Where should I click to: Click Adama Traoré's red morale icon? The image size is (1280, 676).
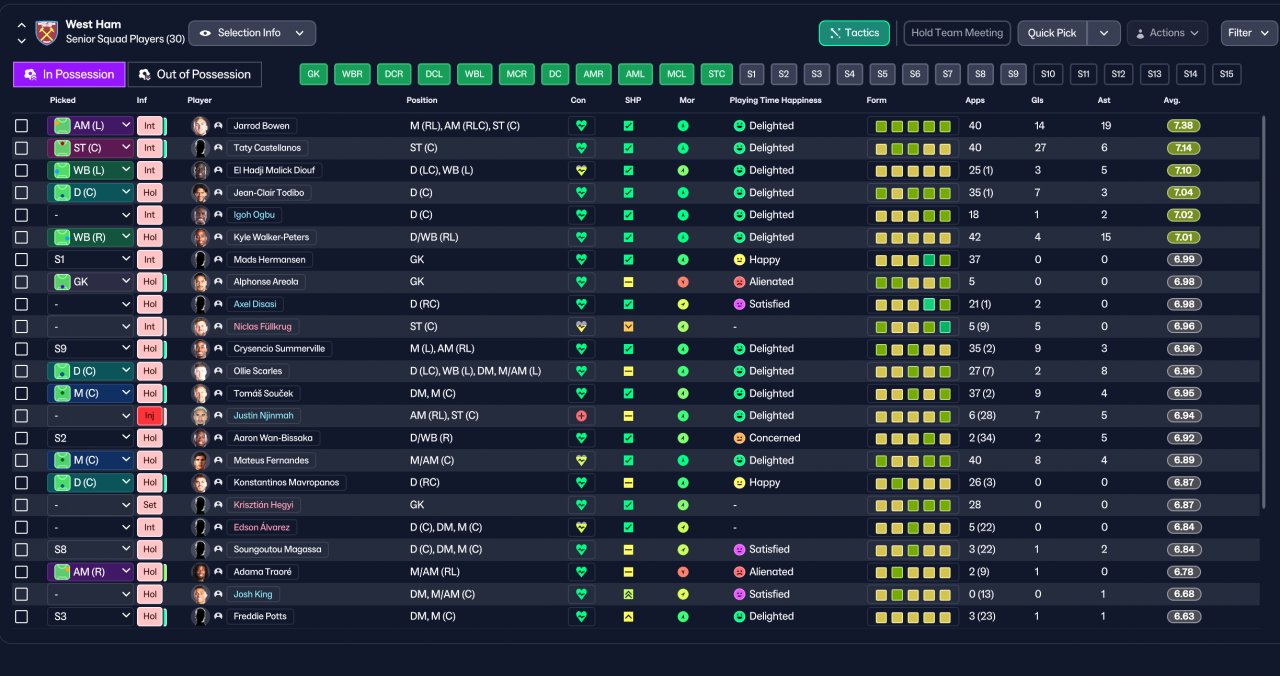[x=683, y=572]
